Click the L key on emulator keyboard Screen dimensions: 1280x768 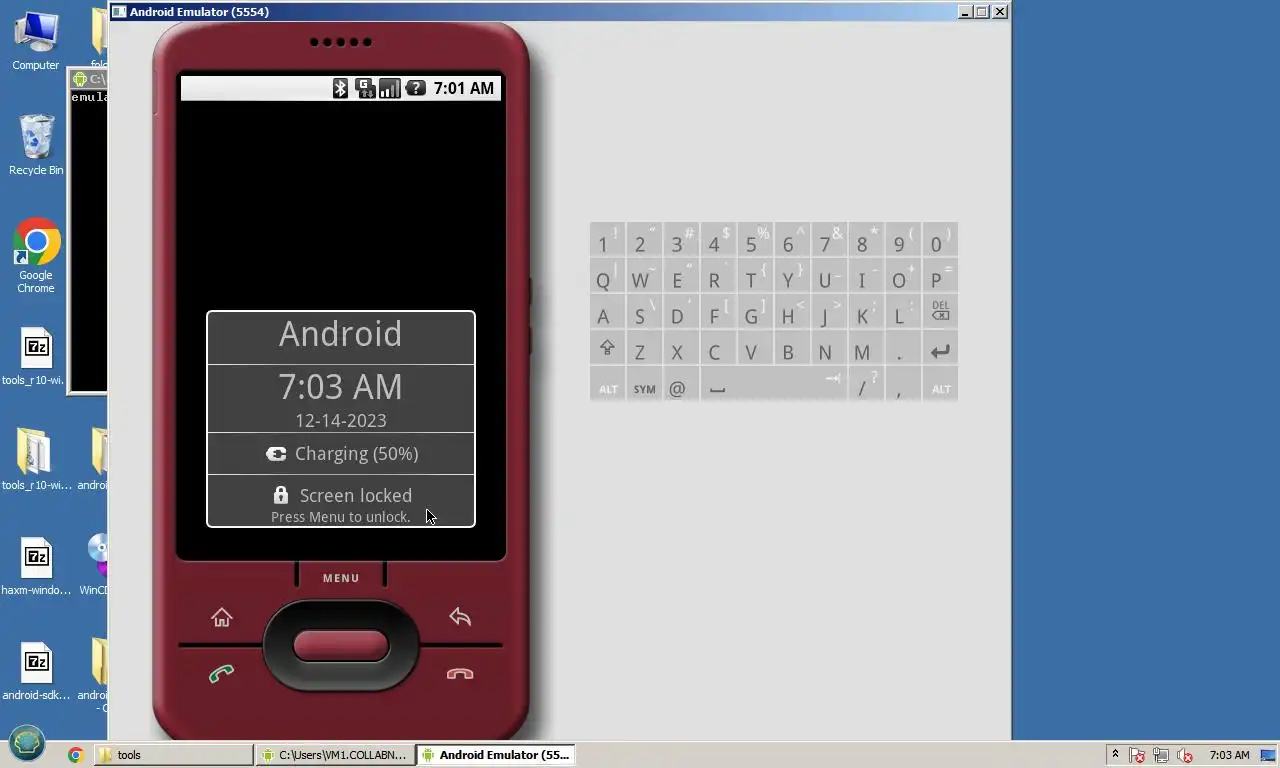coord(903,313)
